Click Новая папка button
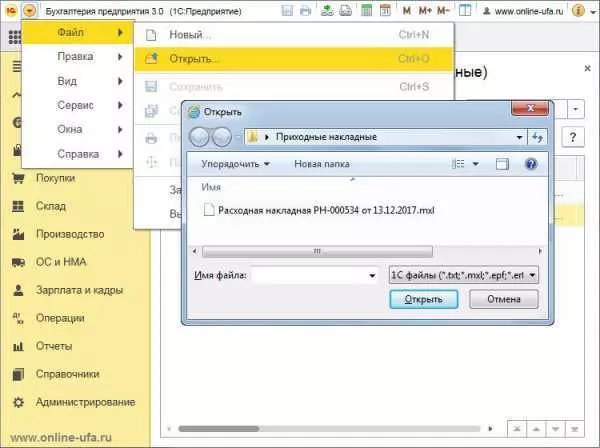This screenshot has height=448, width=600. 322,164
